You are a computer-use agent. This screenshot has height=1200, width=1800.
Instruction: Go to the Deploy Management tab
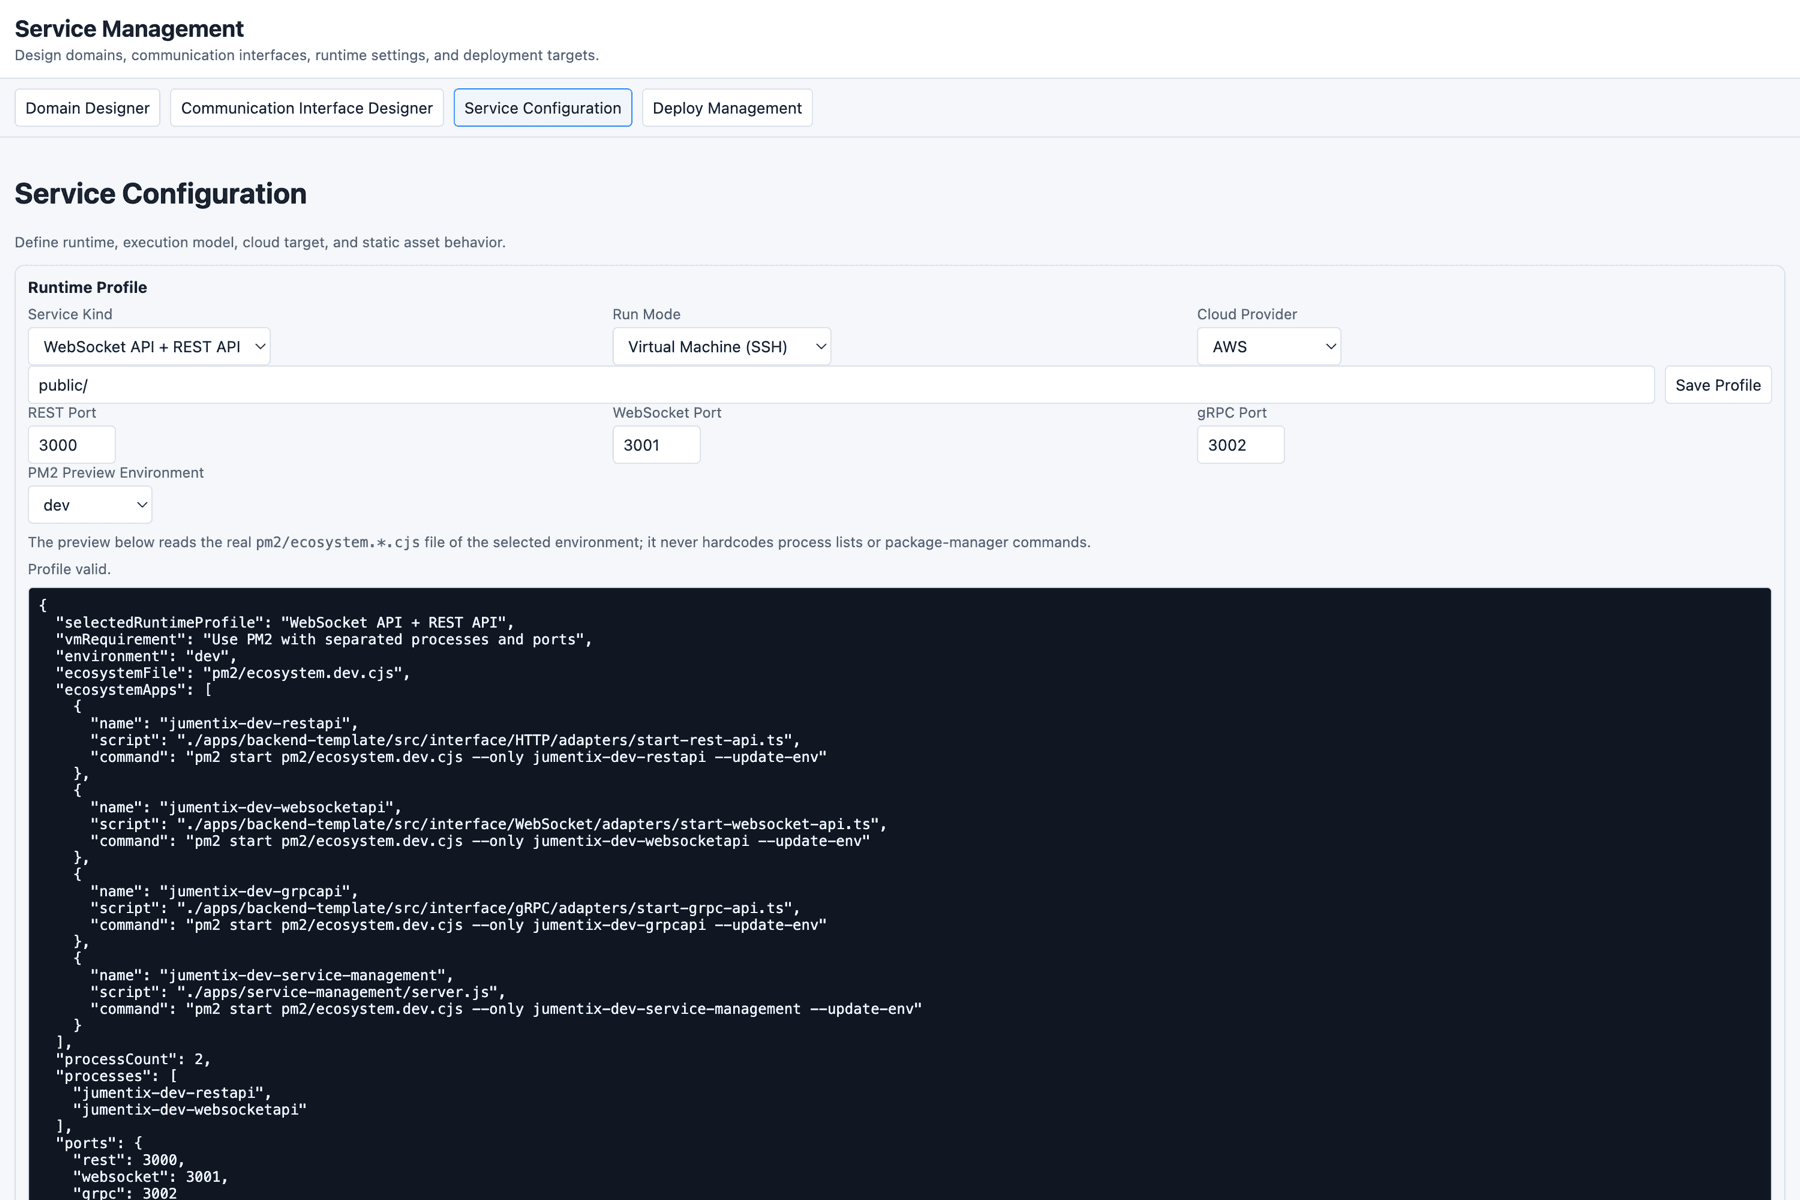pos(727,108)
